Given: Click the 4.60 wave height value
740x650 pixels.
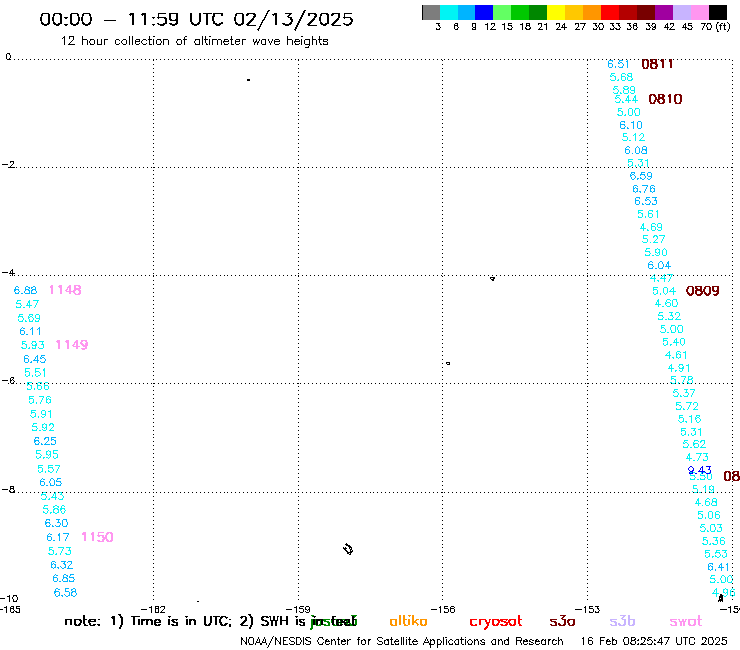Looking at the screenshot, I should pyautogui.click(x=666, y=304).
